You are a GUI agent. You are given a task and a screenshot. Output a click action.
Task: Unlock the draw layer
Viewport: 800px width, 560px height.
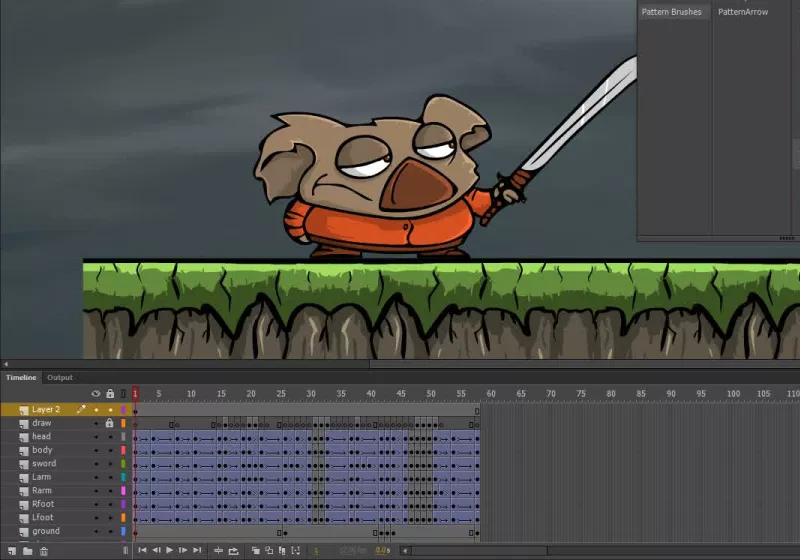(x=109, y=423)
